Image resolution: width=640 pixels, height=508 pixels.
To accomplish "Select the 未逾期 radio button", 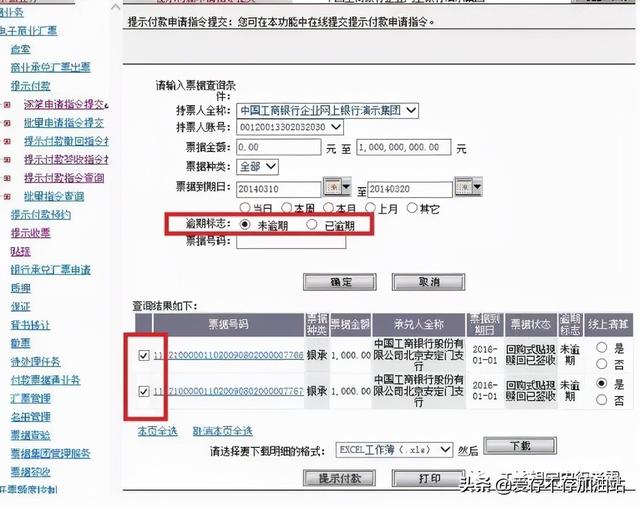I will 245,224.
